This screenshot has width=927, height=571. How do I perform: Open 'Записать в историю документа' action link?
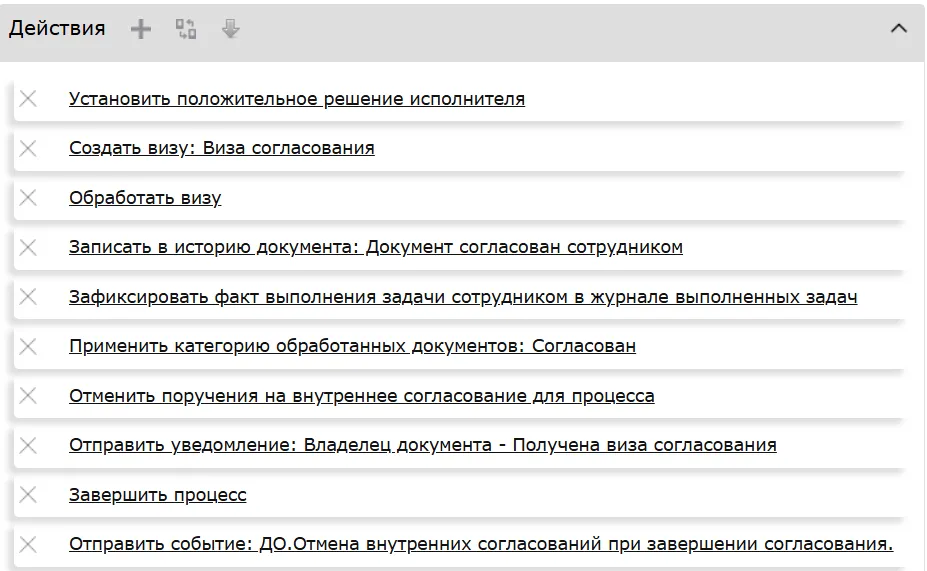[375, 247]
